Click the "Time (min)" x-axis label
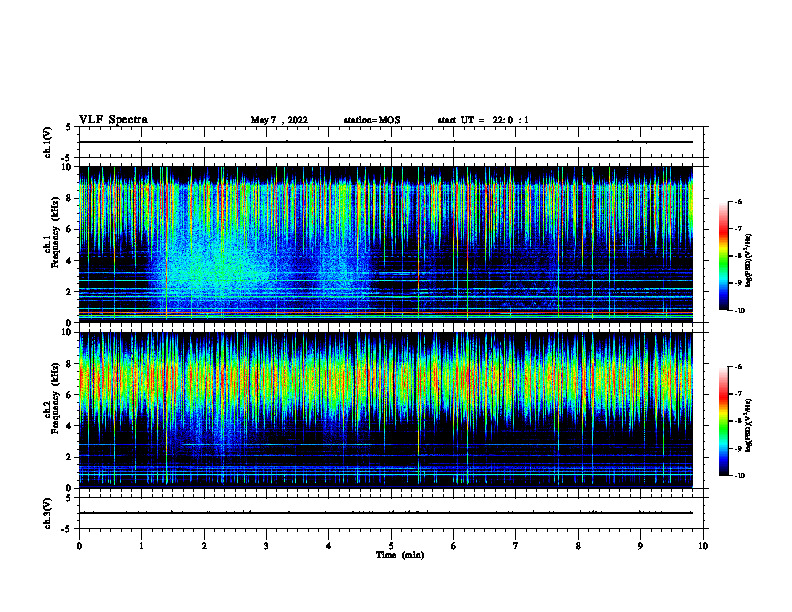Image resolution: width=792 pixels, height=612 pixels. point(400,555)
